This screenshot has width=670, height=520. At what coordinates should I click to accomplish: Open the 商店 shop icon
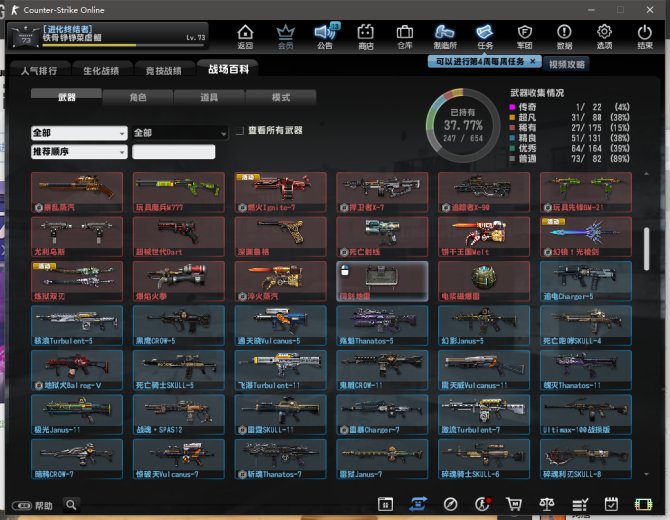pos(366,36)
